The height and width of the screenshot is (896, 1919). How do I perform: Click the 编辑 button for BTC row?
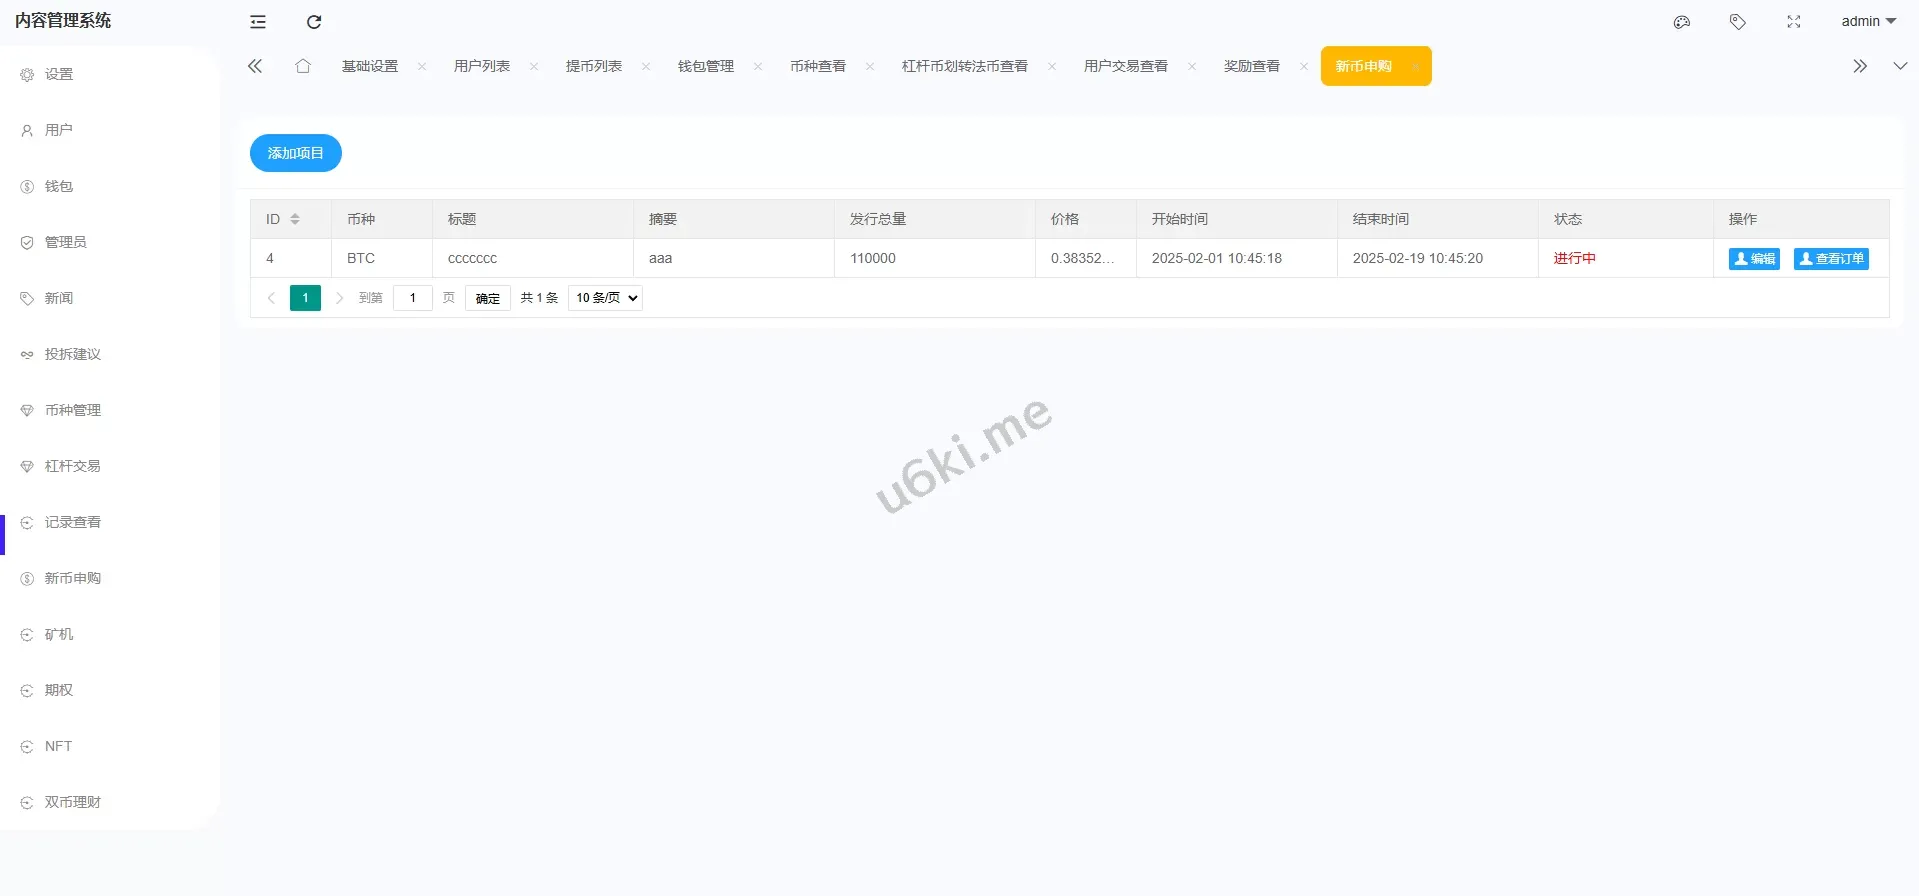click(1754, 259)
